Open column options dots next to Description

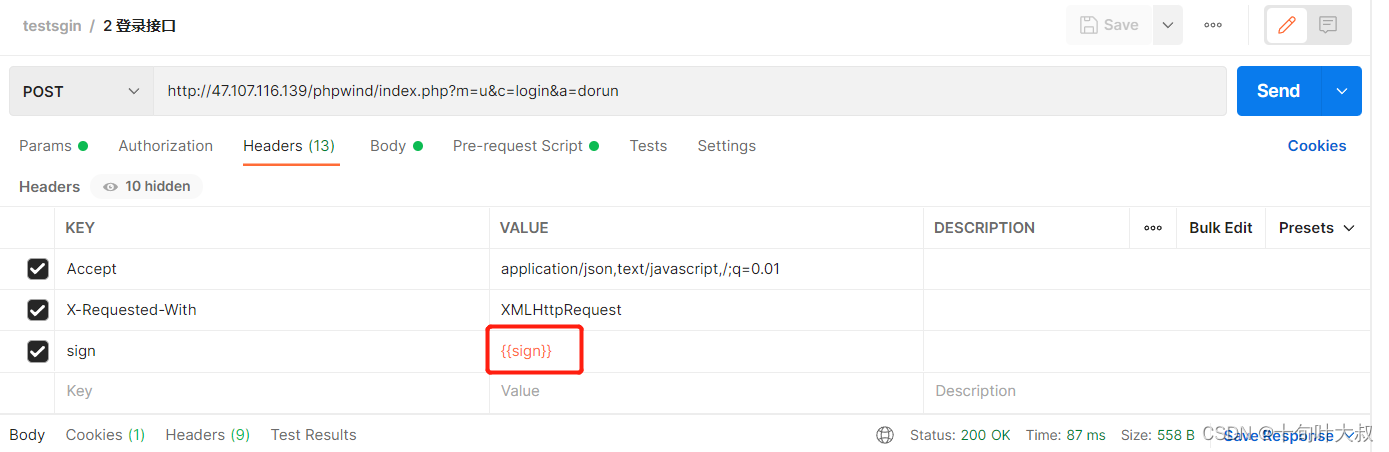pyautogui.click(x=1153, y=228)
